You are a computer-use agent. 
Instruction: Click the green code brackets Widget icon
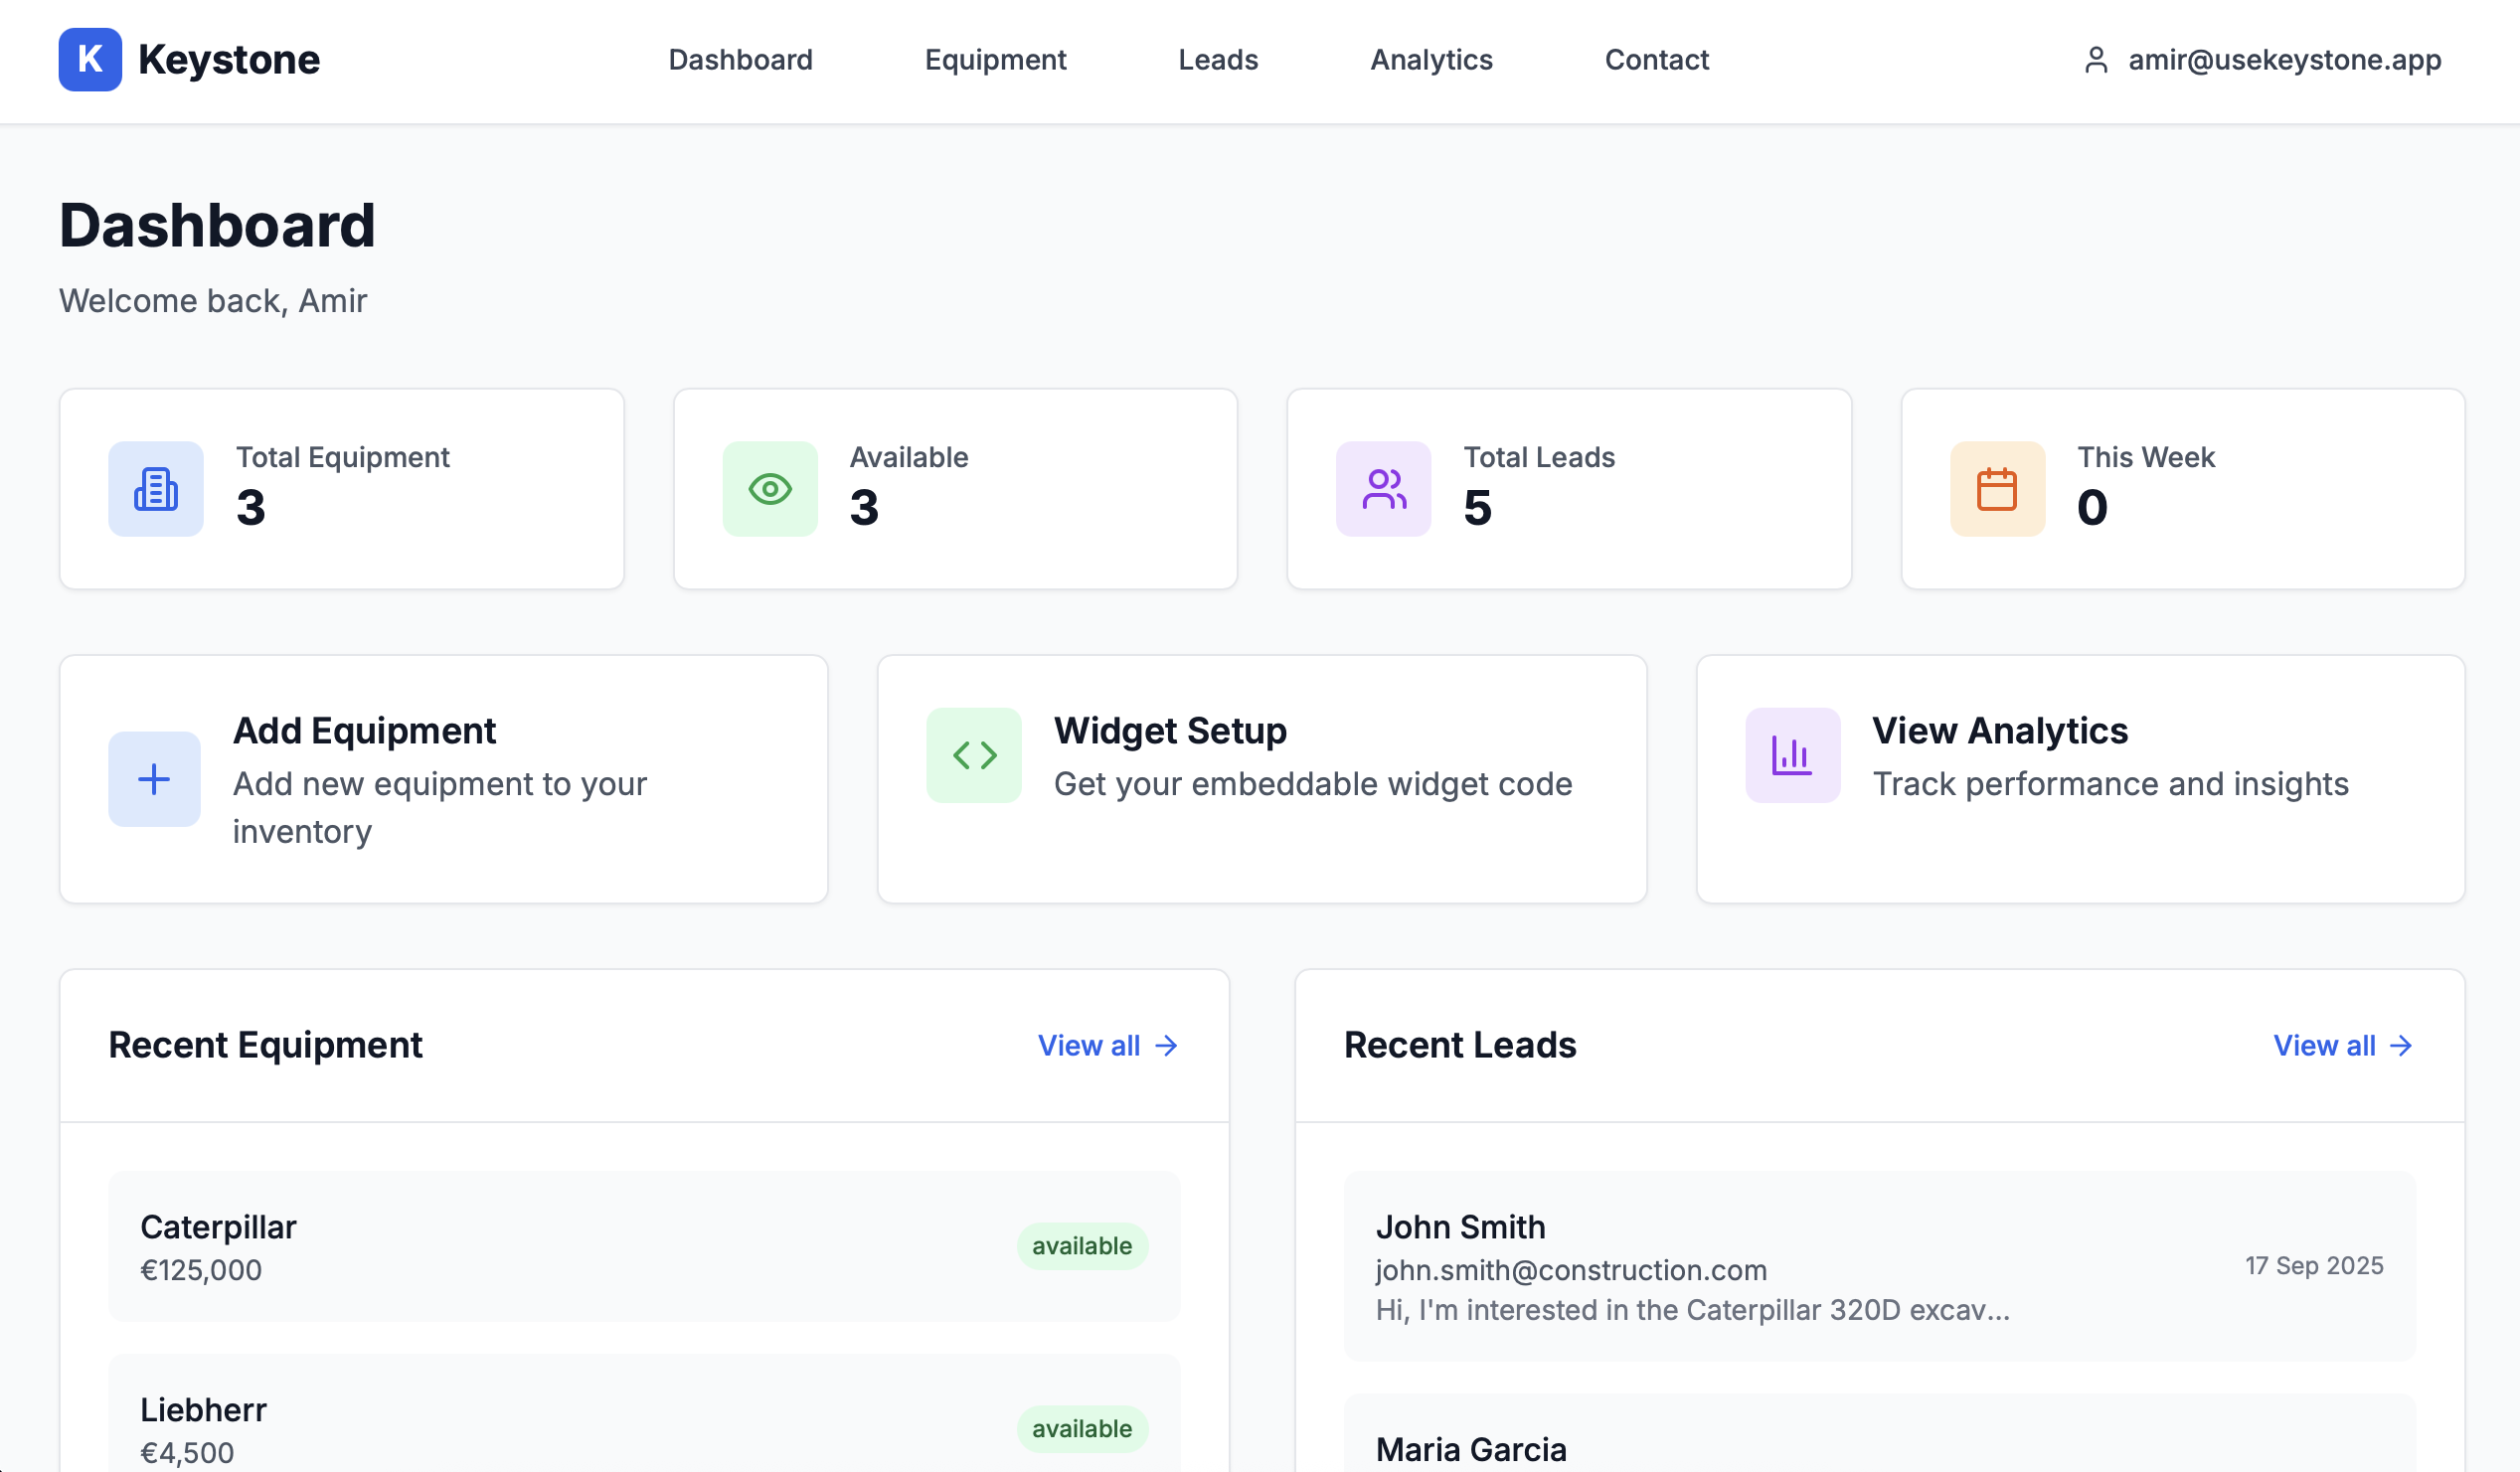click(974, 755)
